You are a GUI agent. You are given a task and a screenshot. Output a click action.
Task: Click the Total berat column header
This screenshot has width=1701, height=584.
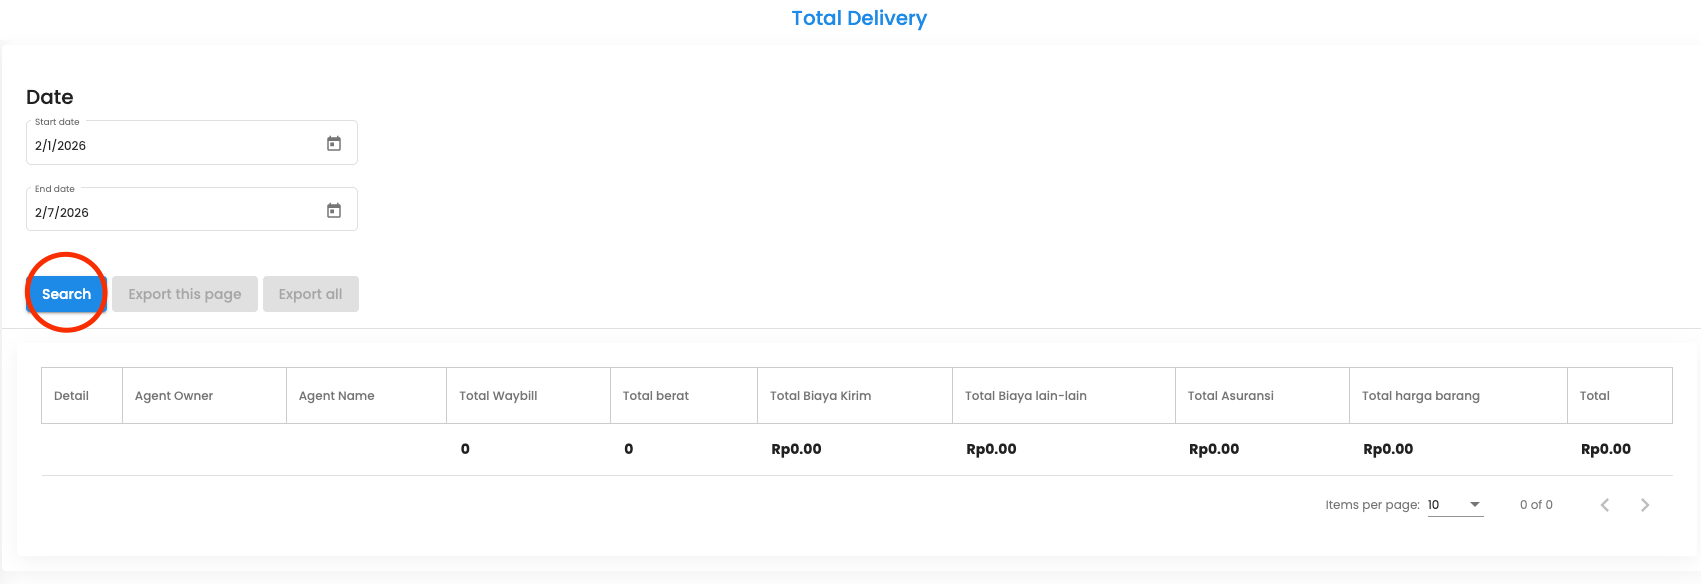(x=656, y=396)
